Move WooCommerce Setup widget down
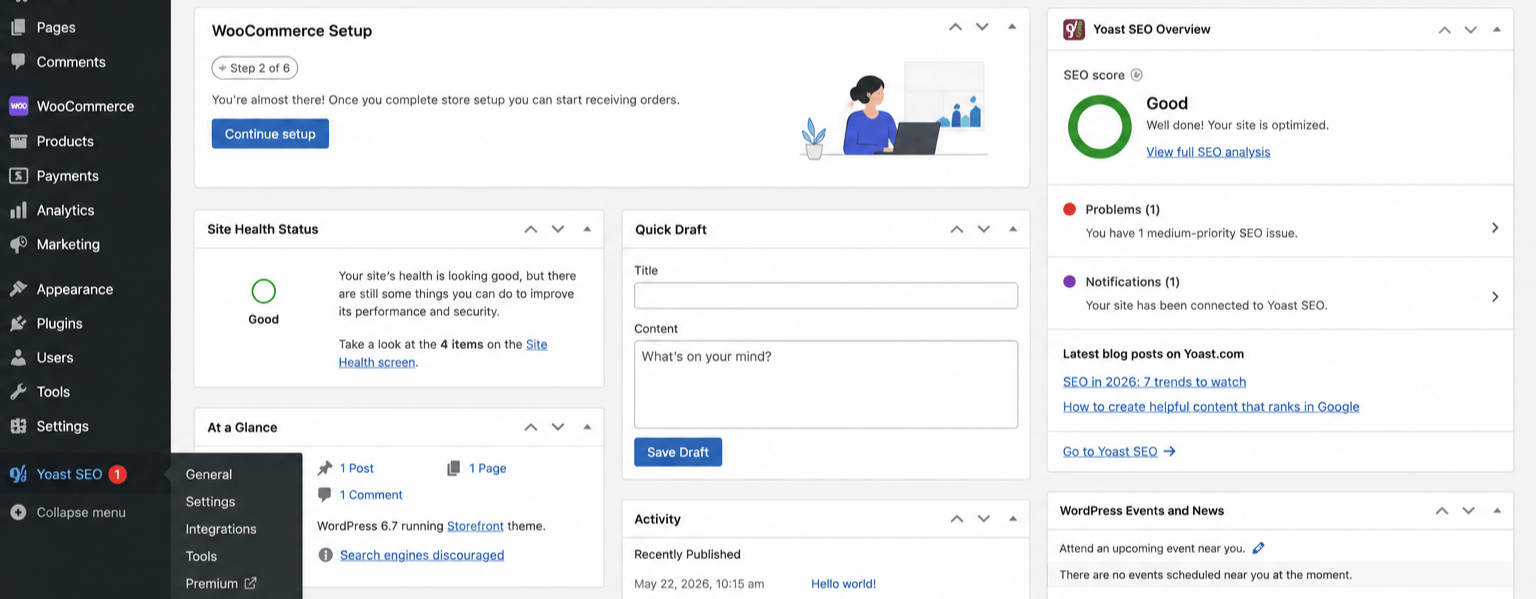Viewport: 1536px width, 599px height. pos(982,27)
